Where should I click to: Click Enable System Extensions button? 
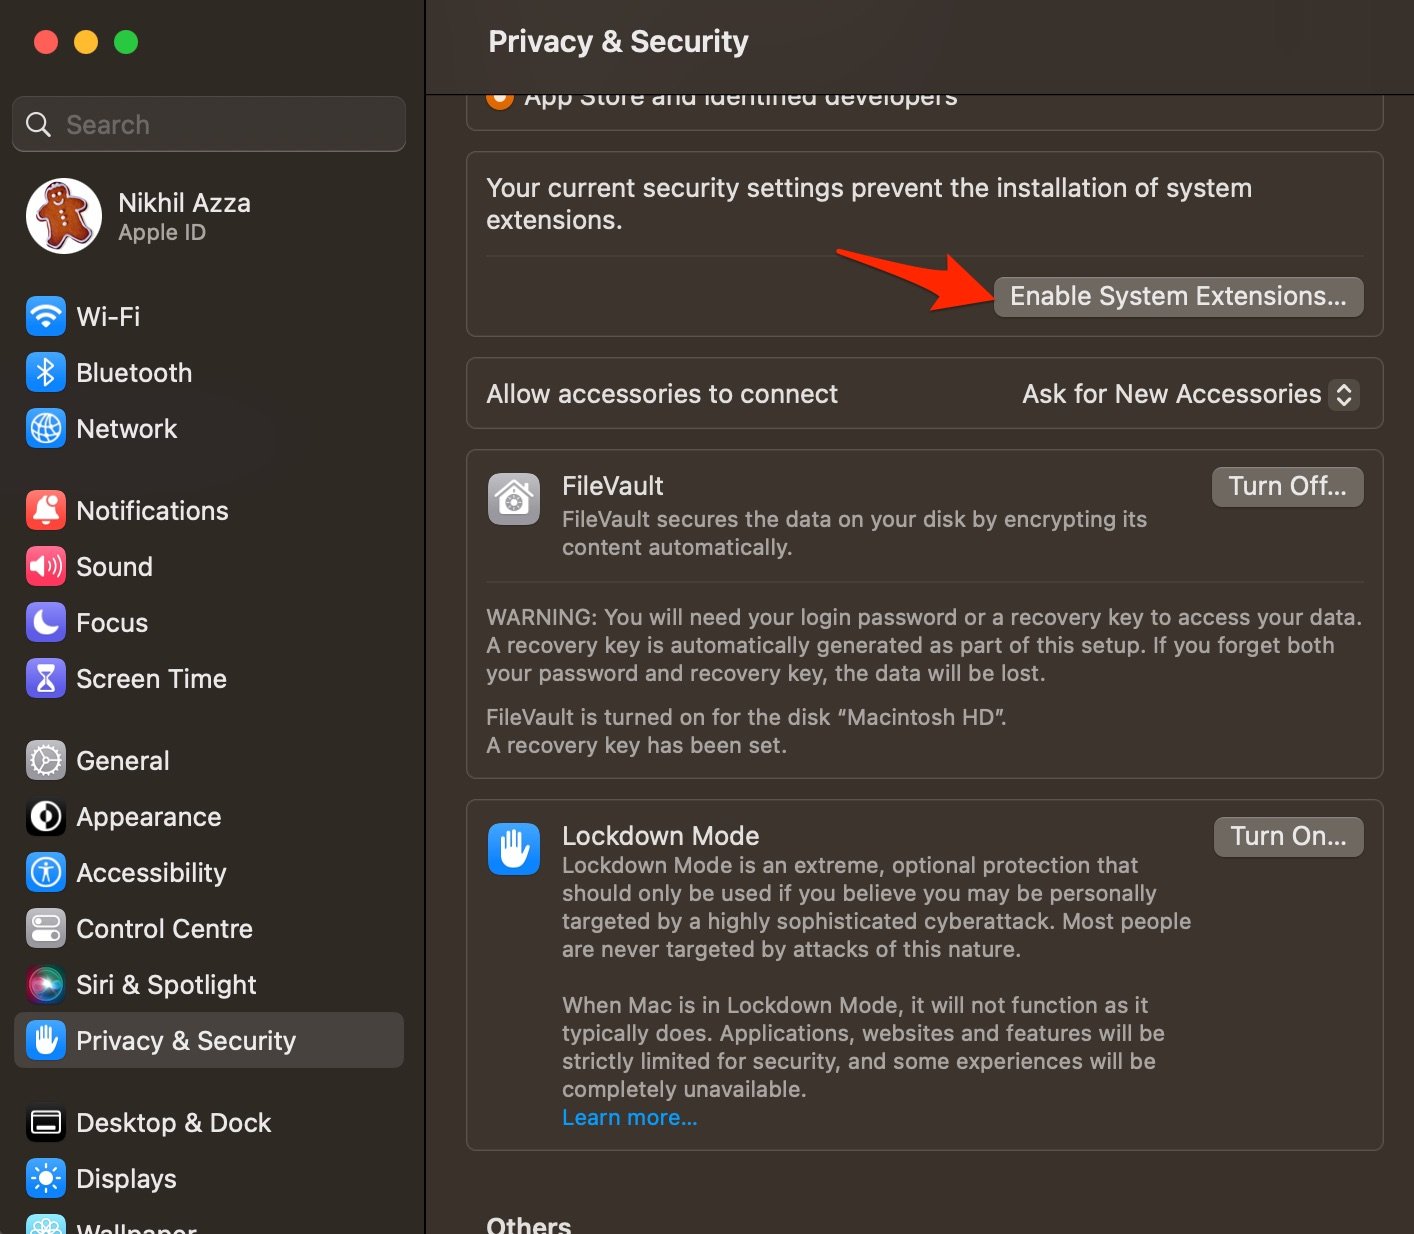pos(1178,297)
